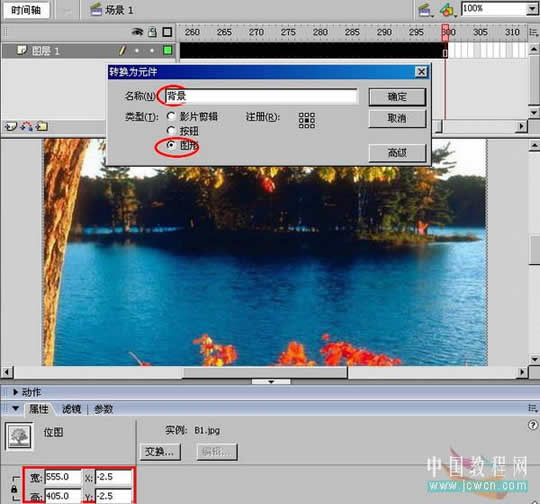Open the edit scene icon menu

pos(426,10)
